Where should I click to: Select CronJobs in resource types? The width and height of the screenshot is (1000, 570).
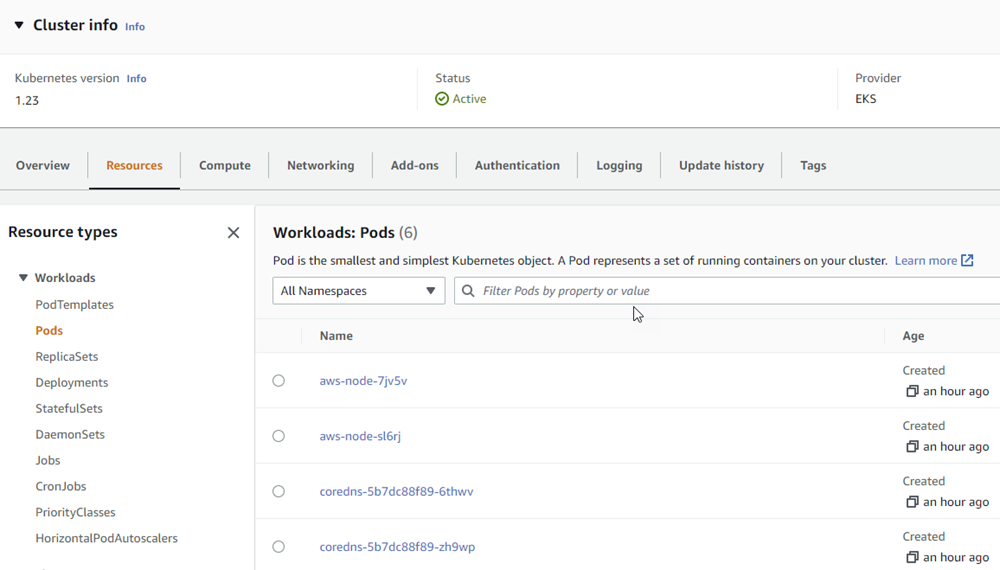61,486
